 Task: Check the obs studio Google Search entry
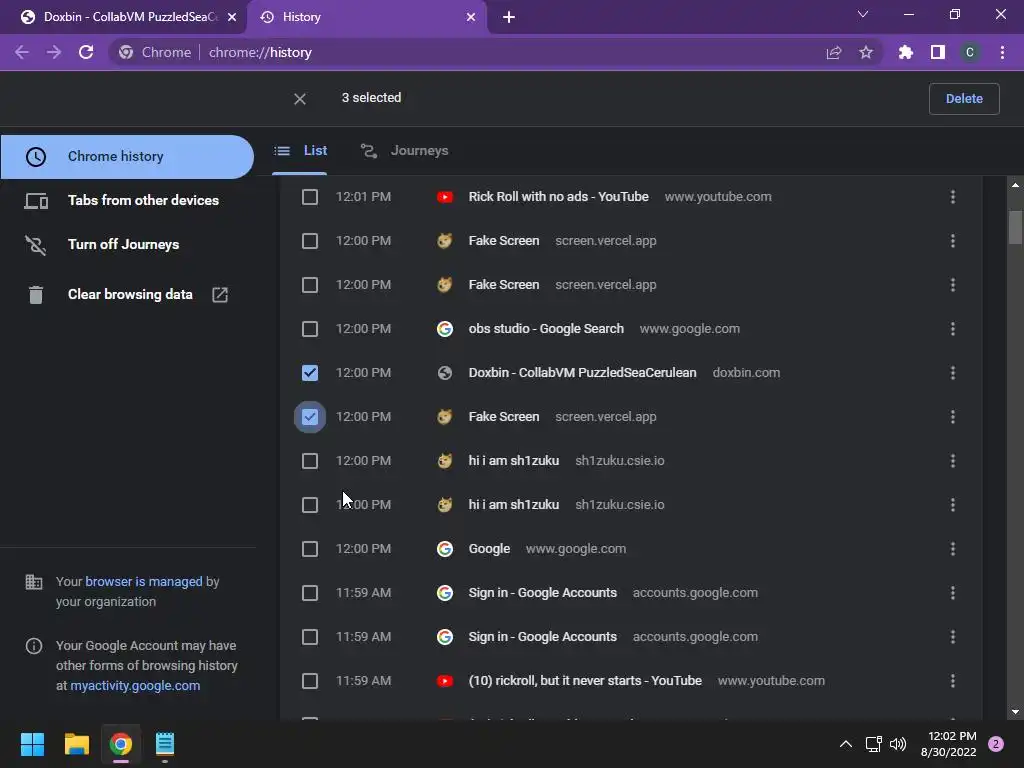click(x=310, y=328)
